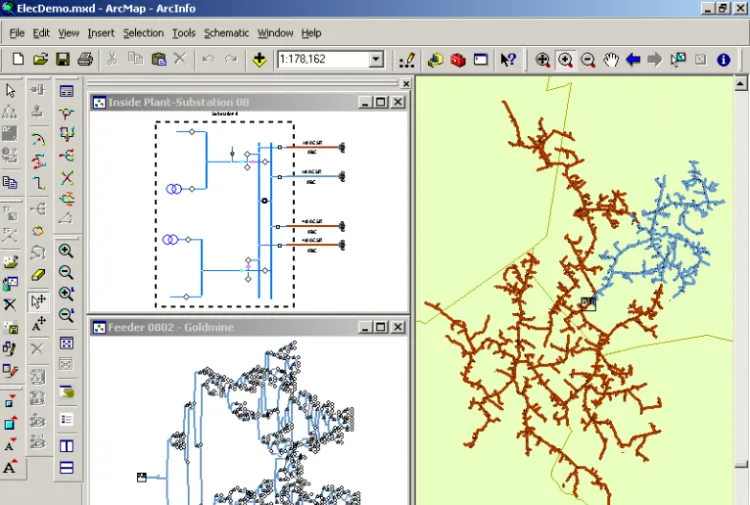Close the Feeder 0802 - Goldmine window
The height and width of the screenshot is (505, 750).
point(397,326)
